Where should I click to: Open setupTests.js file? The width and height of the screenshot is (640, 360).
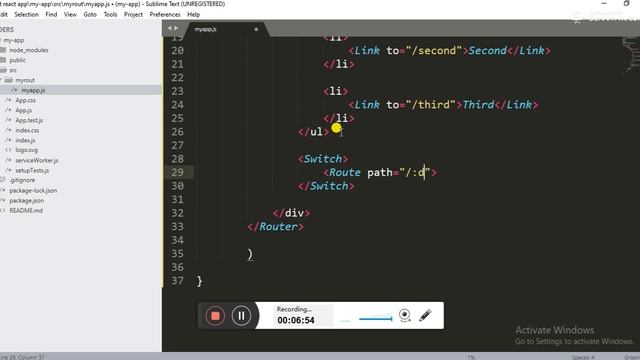(x=32, y=170)
